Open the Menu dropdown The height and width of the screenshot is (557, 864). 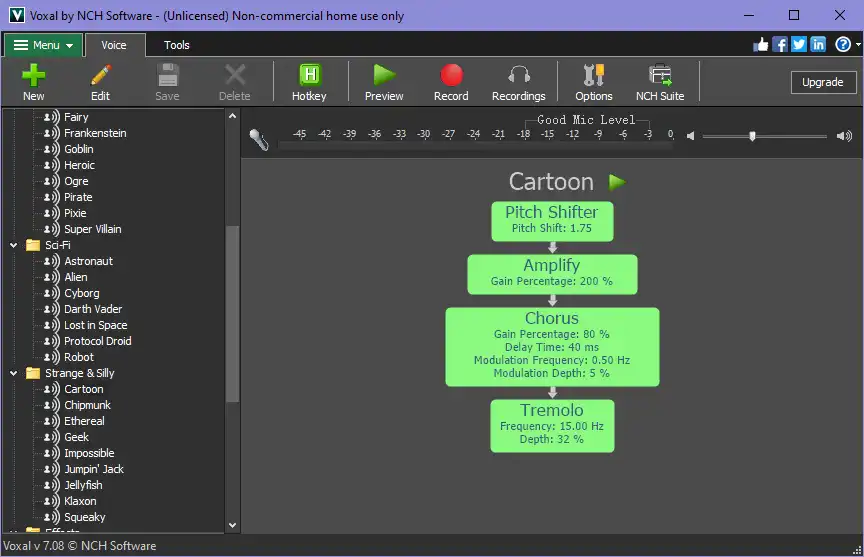pos(44,45)
